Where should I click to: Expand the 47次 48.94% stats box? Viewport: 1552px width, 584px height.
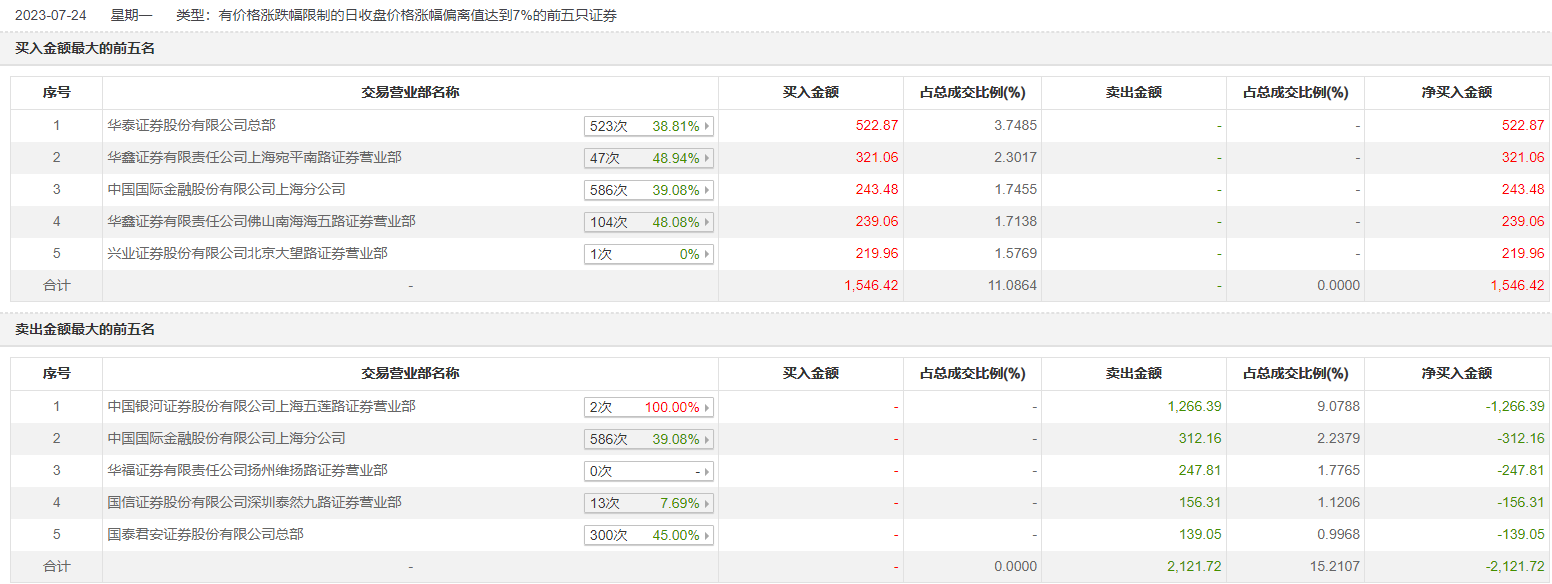click(x=649, y=158)
